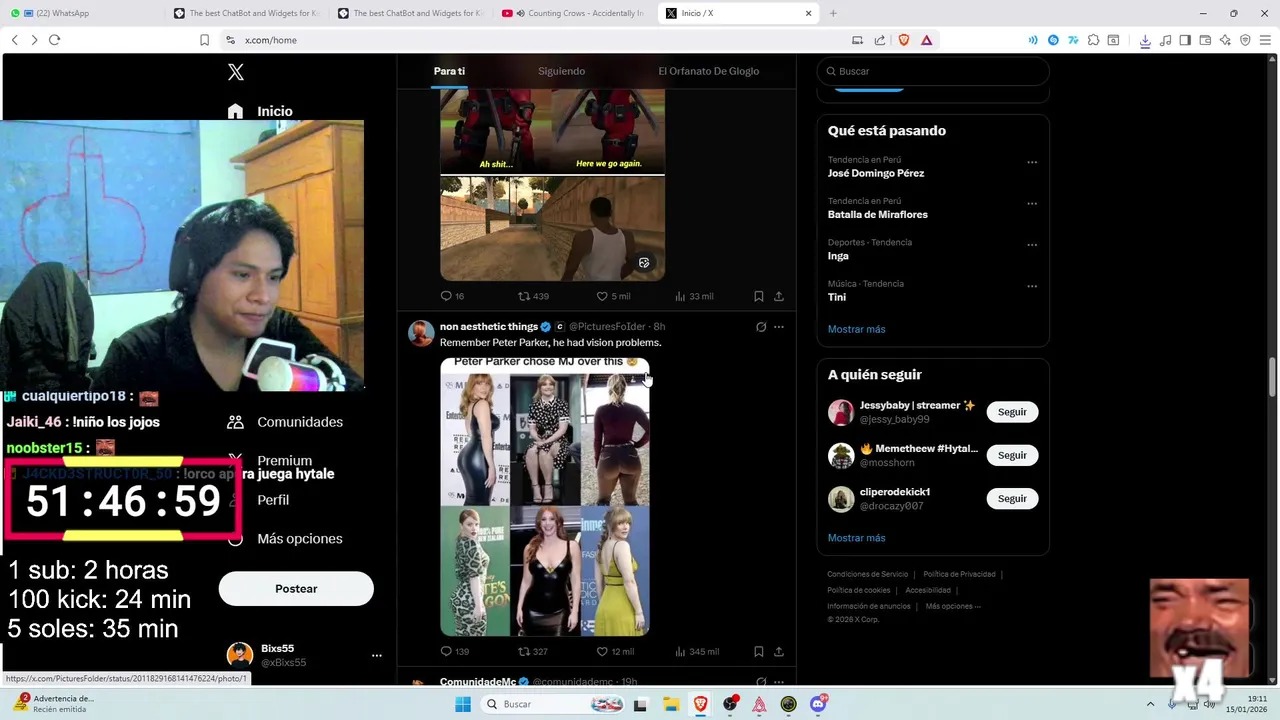Repost the post with 439 reposts
The image size is (1280, 720).
point(533,296)
